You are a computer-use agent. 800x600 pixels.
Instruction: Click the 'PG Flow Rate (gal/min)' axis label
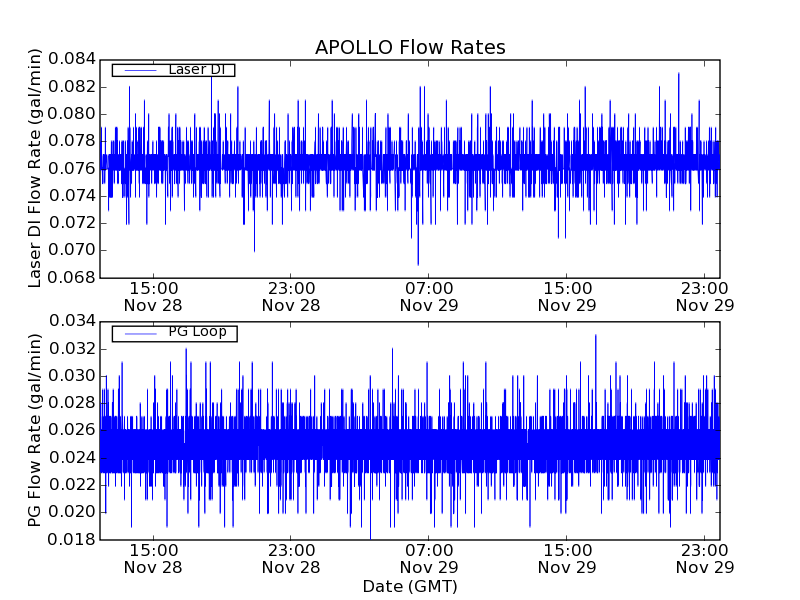(x=34, y=431)
